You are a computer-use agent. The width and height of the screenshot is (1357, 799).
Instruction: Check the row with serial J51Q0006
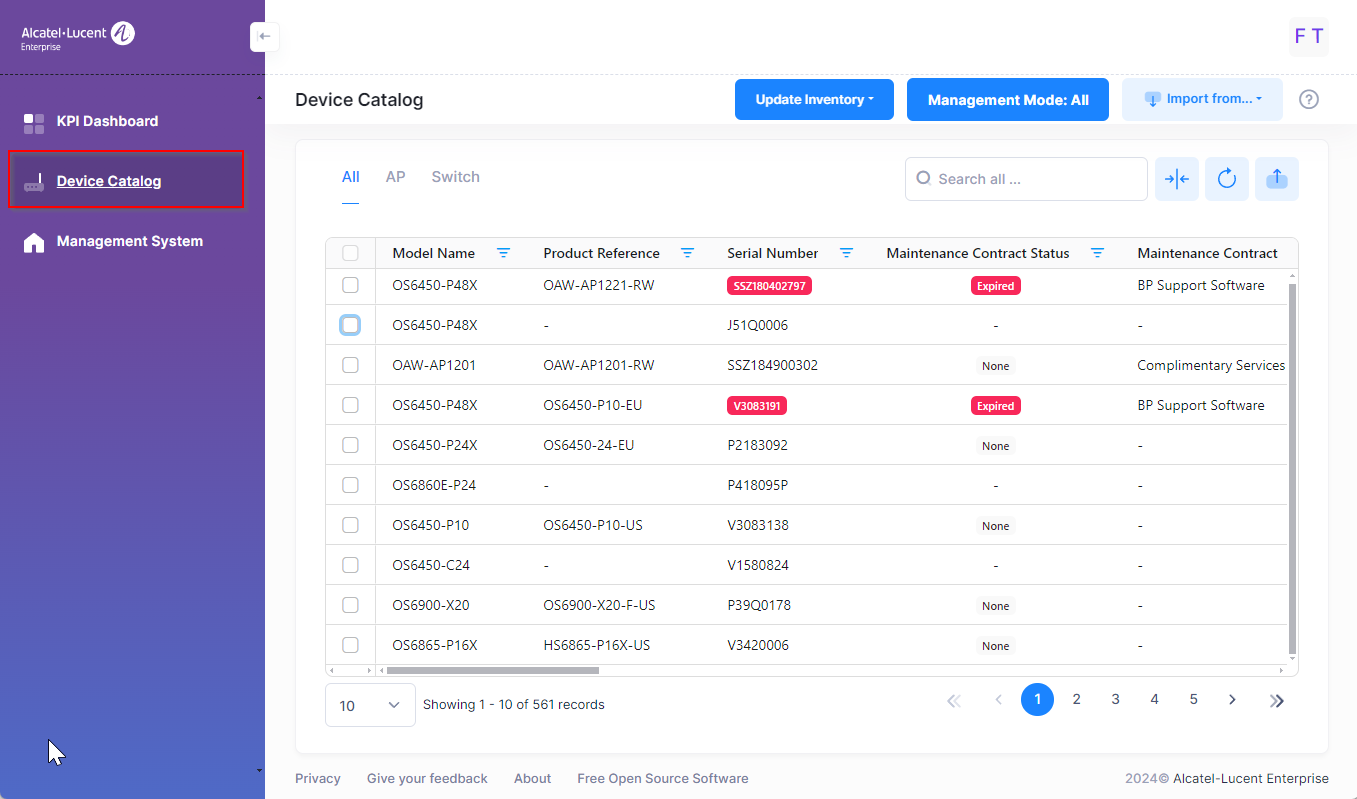pos(350,325)
